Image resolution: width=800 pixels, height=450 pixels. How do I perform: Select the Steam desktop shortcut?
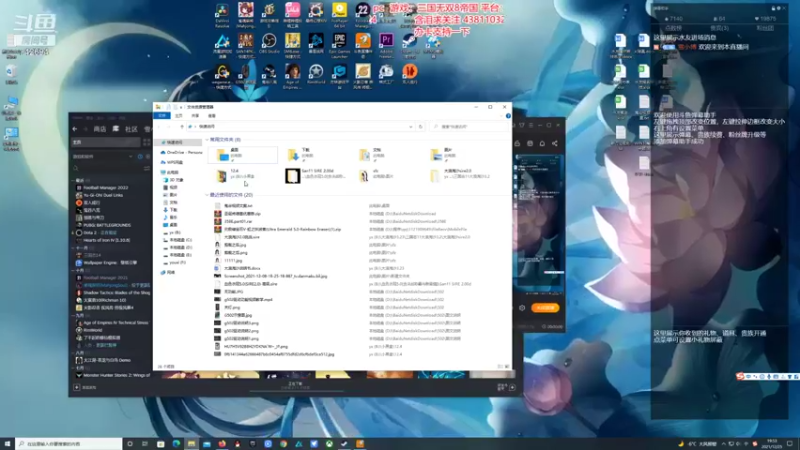(410, 45)
